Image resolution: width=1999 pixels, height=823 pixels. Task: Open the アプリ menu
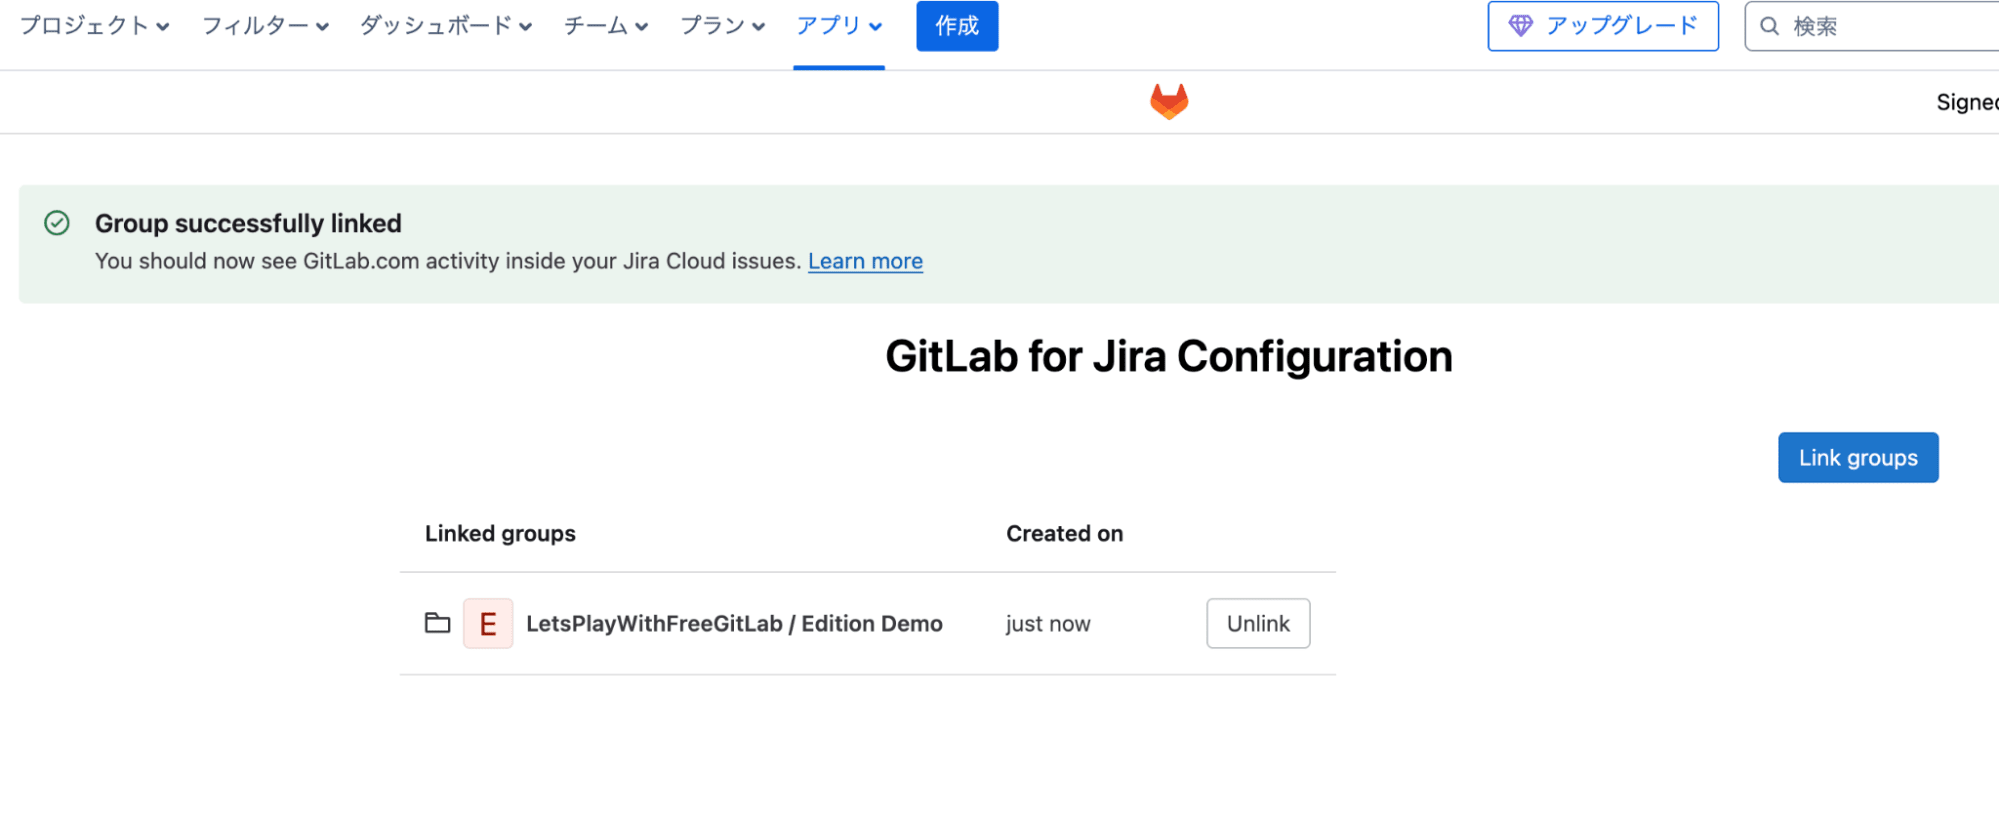tap(839, 26)
